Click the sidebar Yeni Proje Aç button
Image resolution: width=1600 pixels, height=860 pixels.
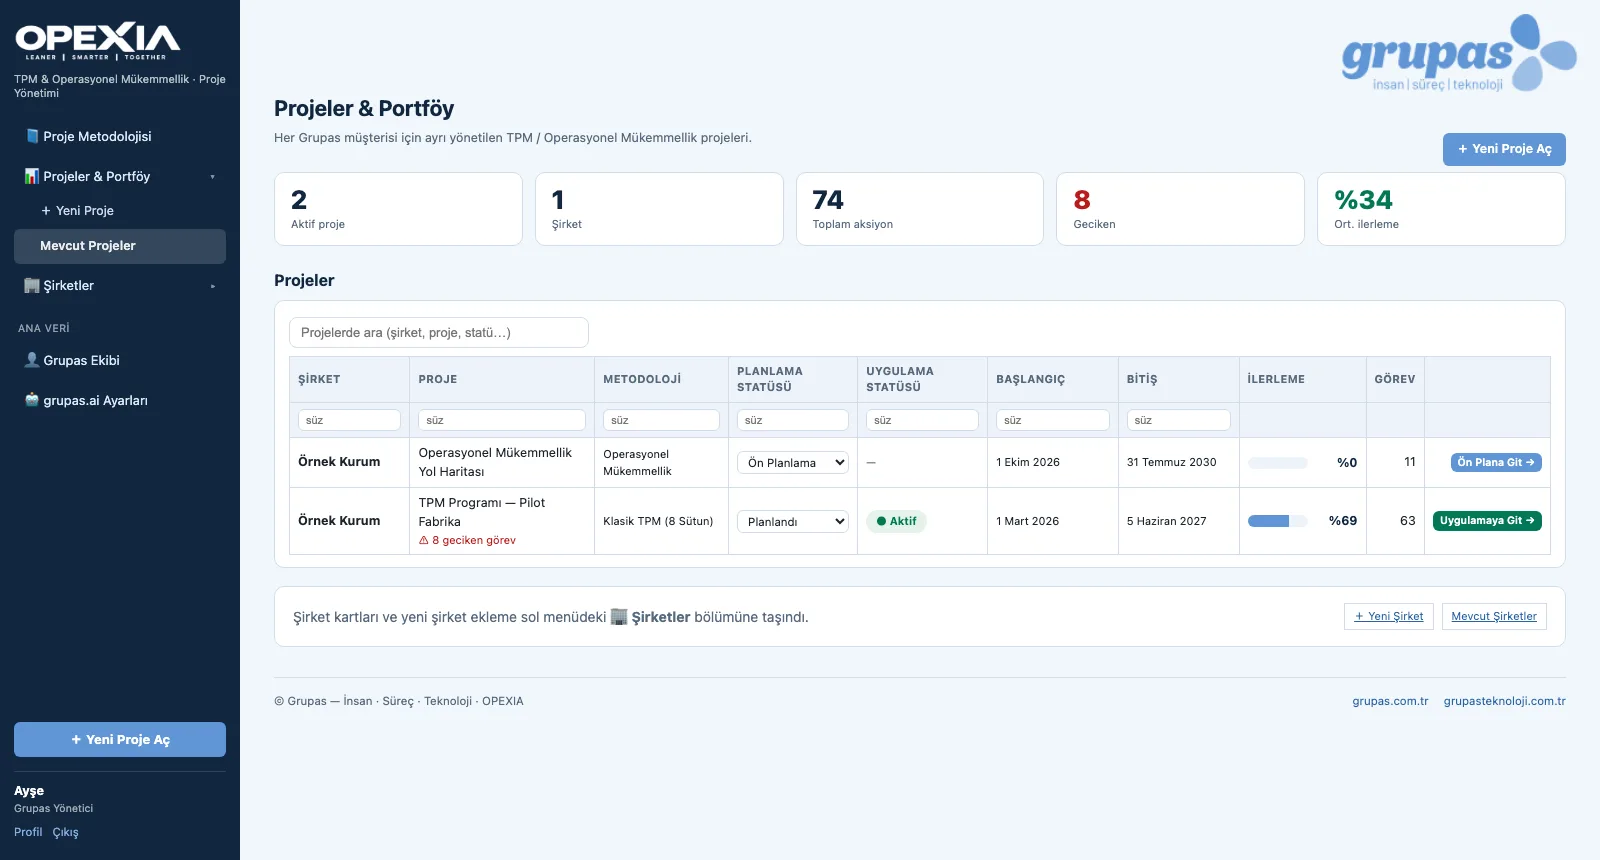120,740
